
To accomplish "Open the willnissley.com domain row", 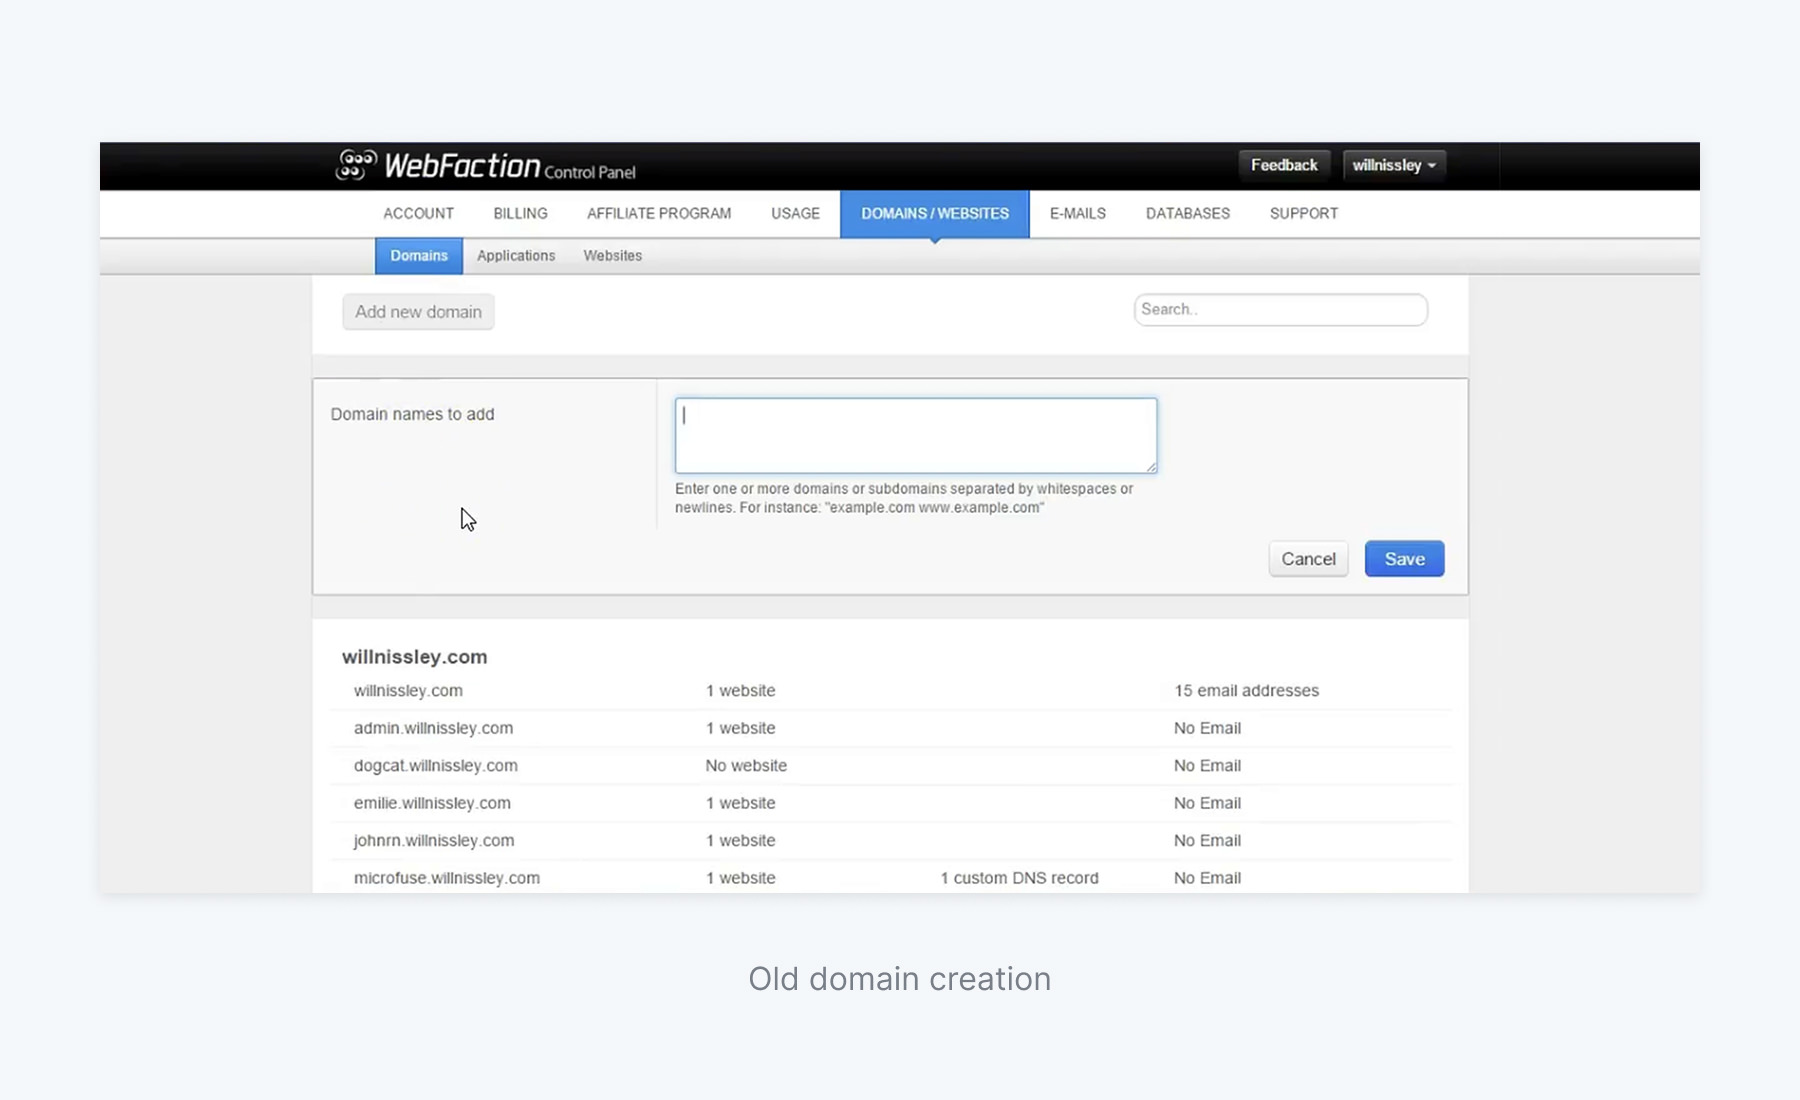I will click(x=891, y=691).
